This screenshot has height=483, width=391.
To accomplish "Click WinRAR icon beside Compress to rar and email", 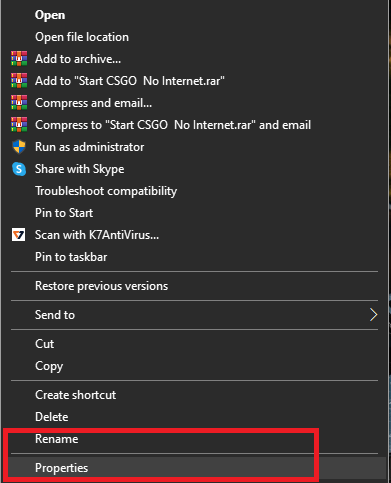I will [19, 125].
